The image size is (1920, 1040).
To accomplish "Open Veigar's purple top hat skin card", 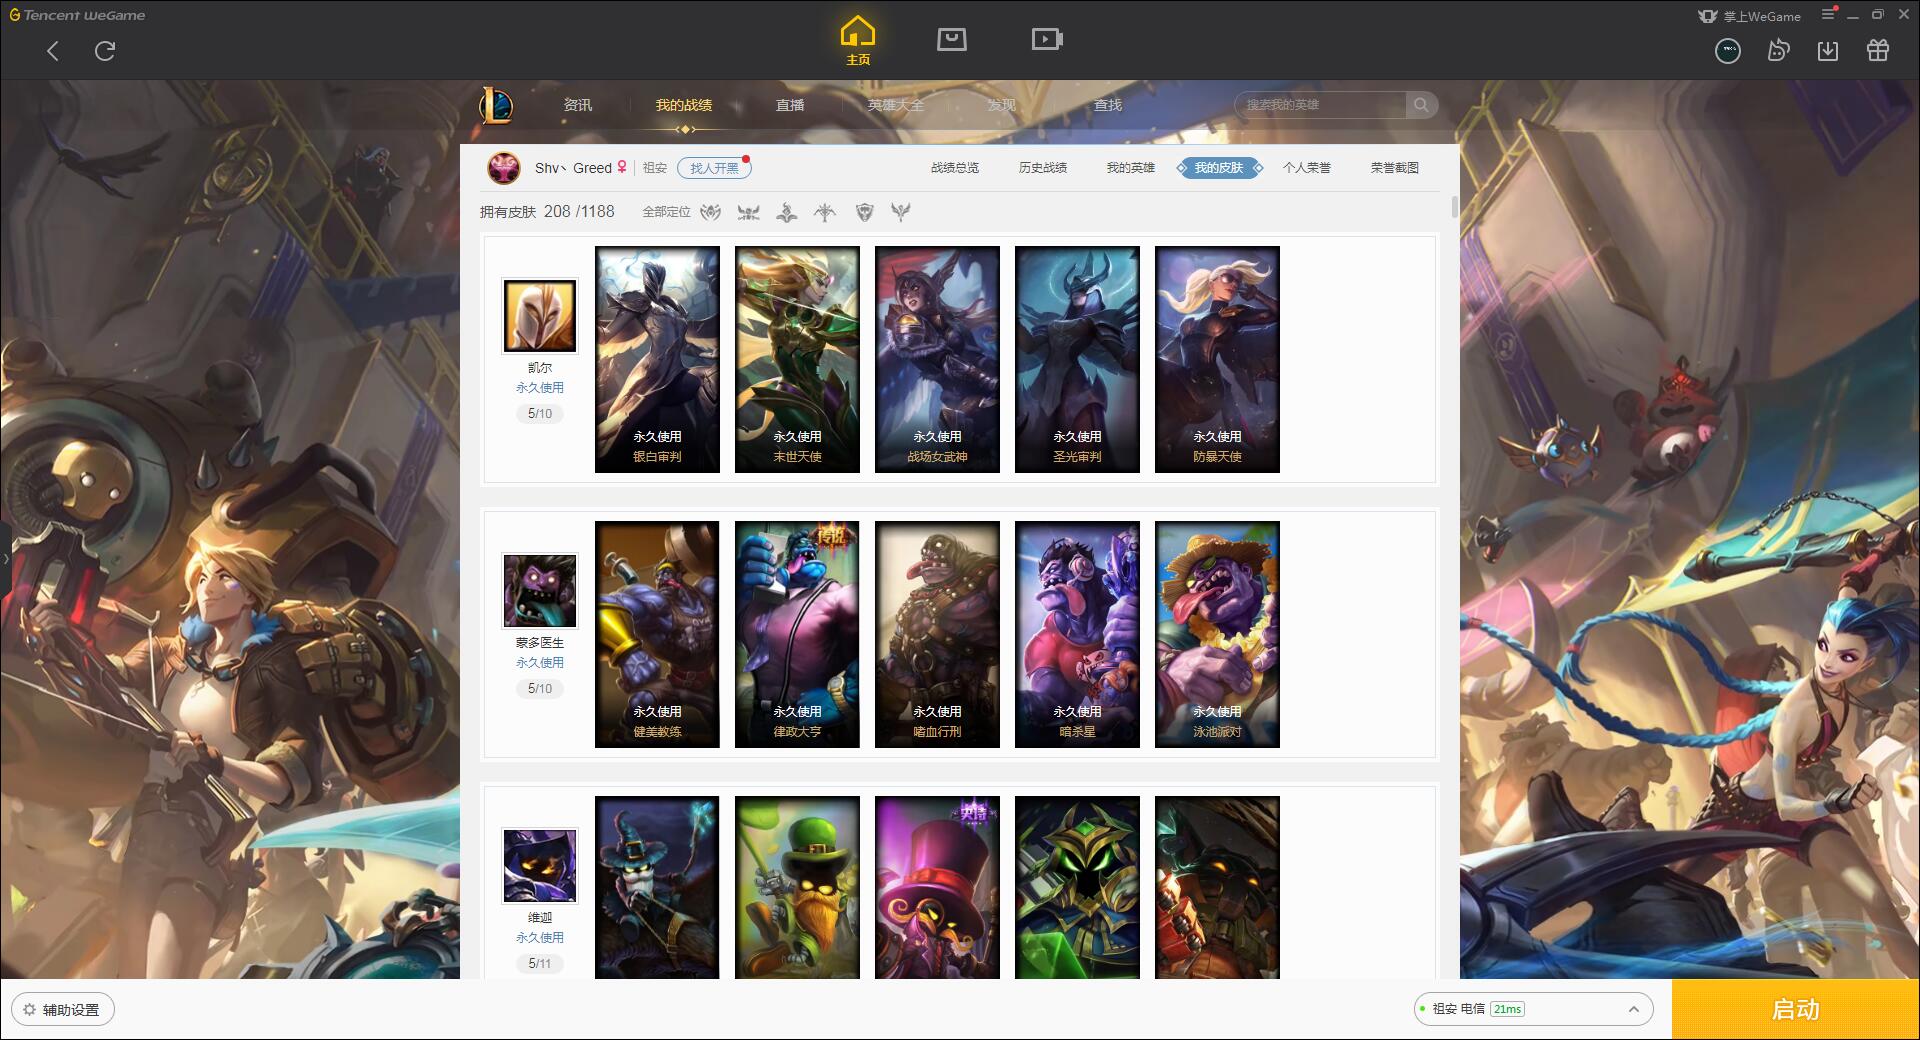I will tap(937, 887).
